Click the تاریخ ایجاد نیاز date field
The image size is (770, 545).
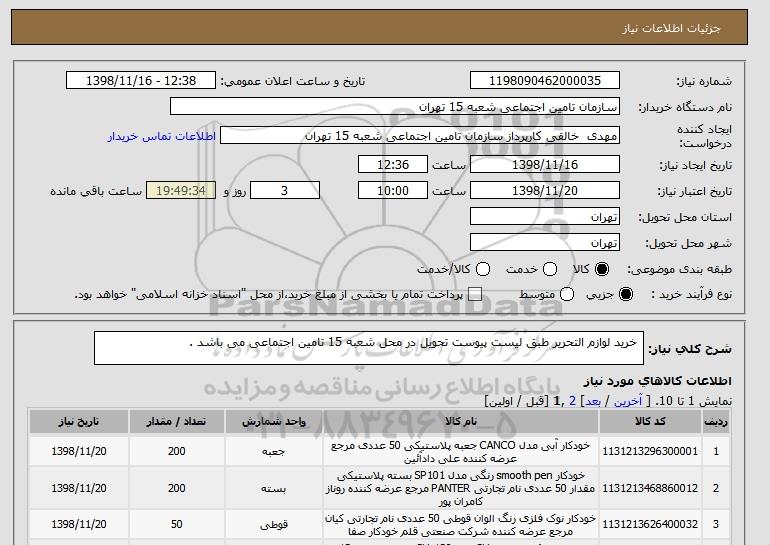coord(545,164)
